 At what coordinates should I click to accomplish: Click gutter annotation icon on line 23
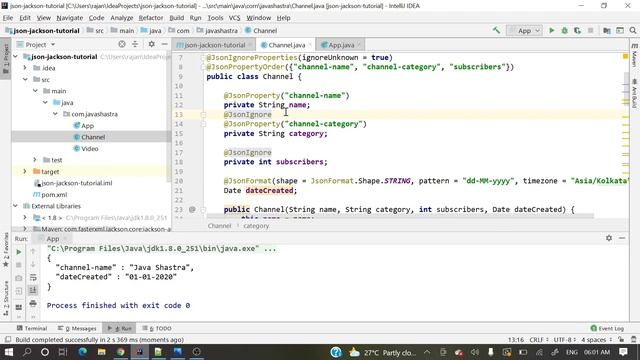point(192,209)
